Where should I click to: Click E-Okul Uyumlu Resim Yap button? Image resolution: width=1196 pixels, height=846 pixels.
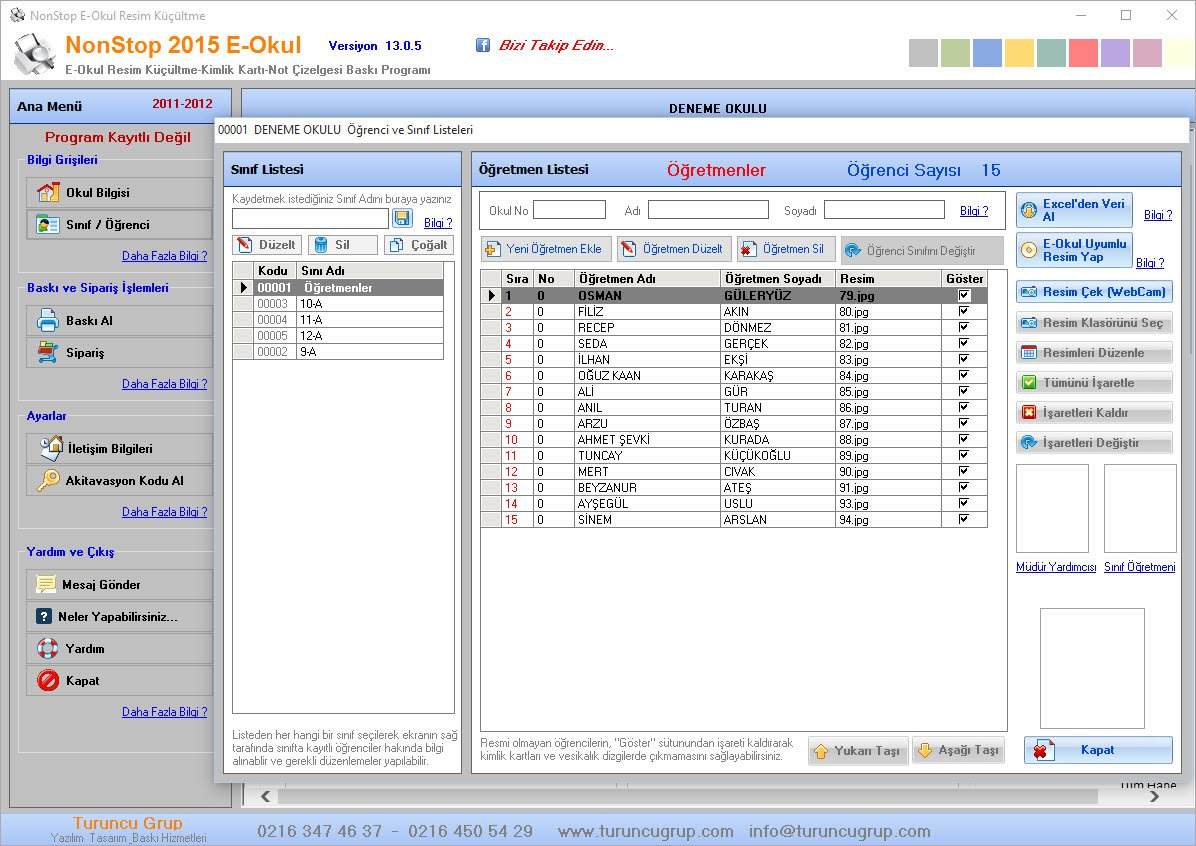point(1074,250)
